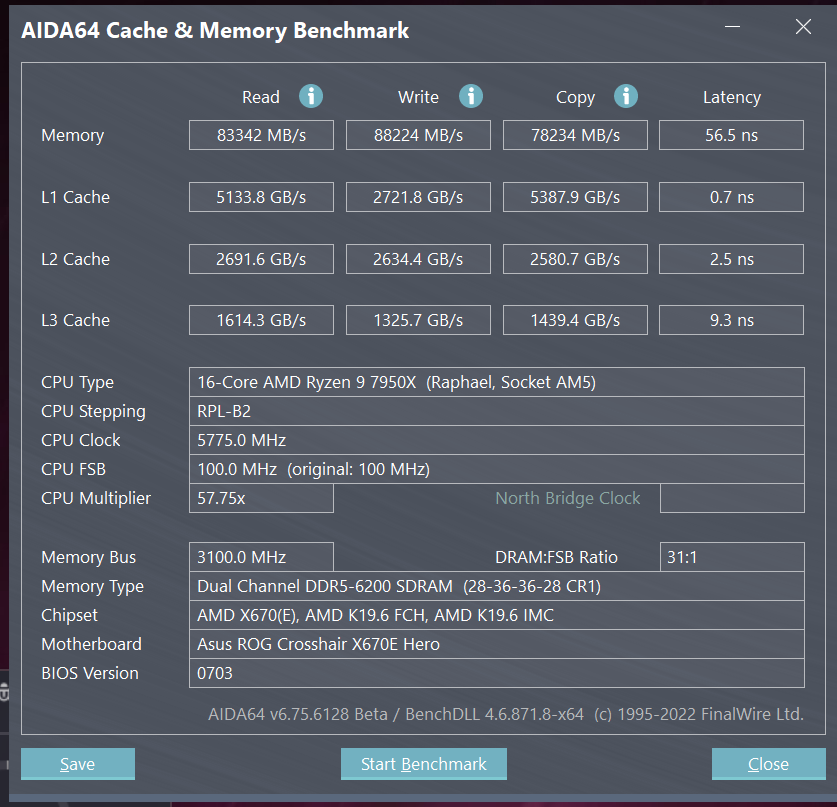Viewport: 837px width, 807px height.
Task: Click the L3 Cache Latency 9.3 ns box
Action: (731, 320)
